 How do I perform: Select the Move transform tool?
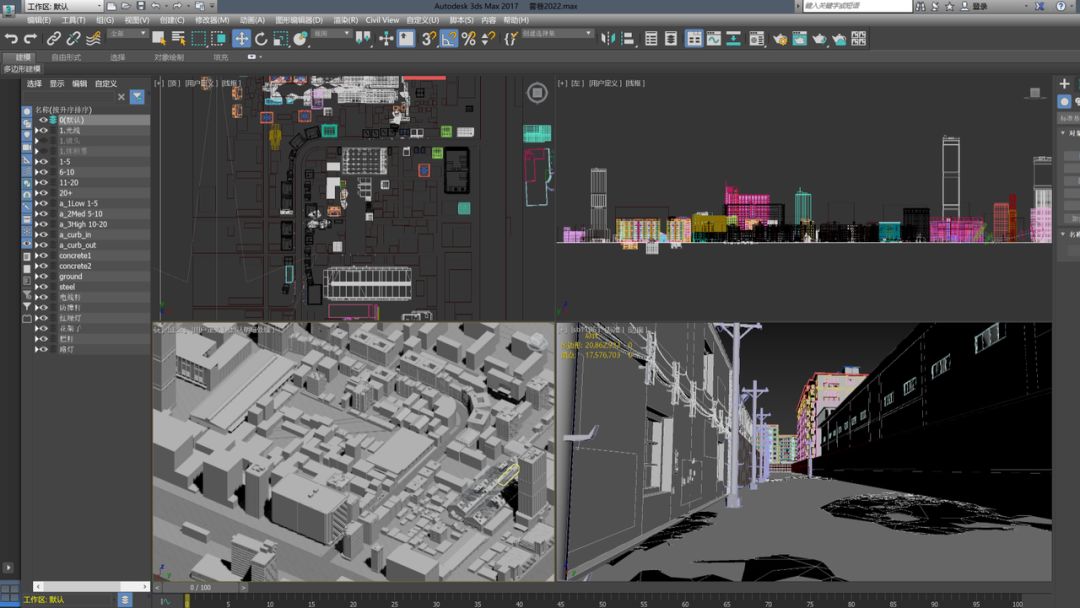pos(241,39)
